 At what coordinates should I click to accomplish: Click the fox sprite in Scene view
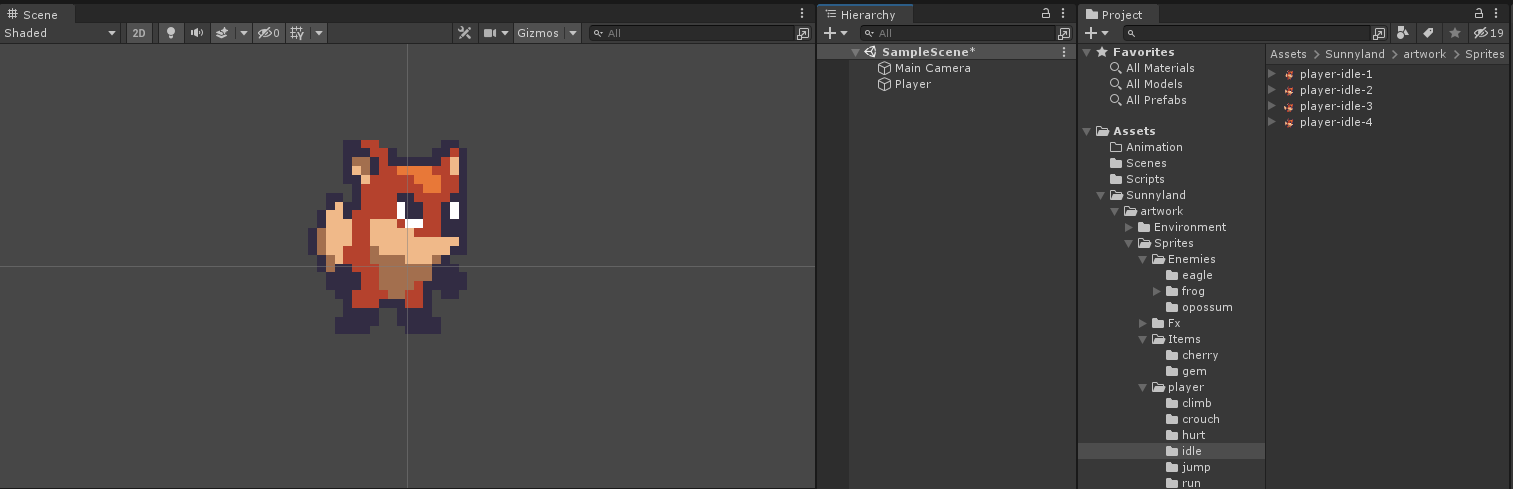click(x=388, y=236)
